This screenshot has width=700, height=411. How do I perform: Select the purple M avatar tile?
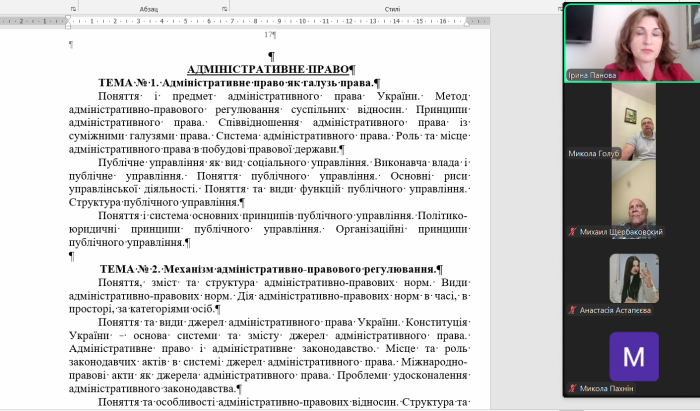634,356
